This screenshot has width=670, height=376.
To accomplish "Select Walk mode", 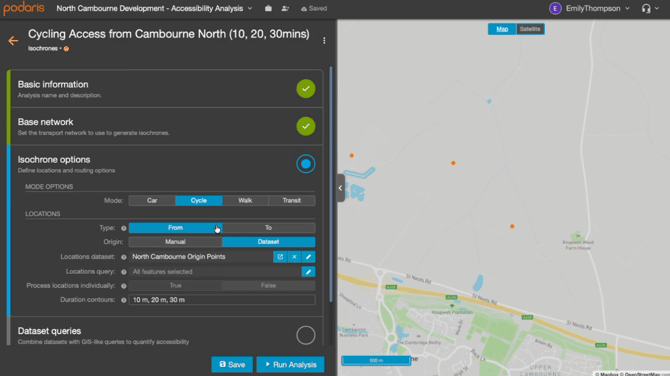I will point(245,200).
